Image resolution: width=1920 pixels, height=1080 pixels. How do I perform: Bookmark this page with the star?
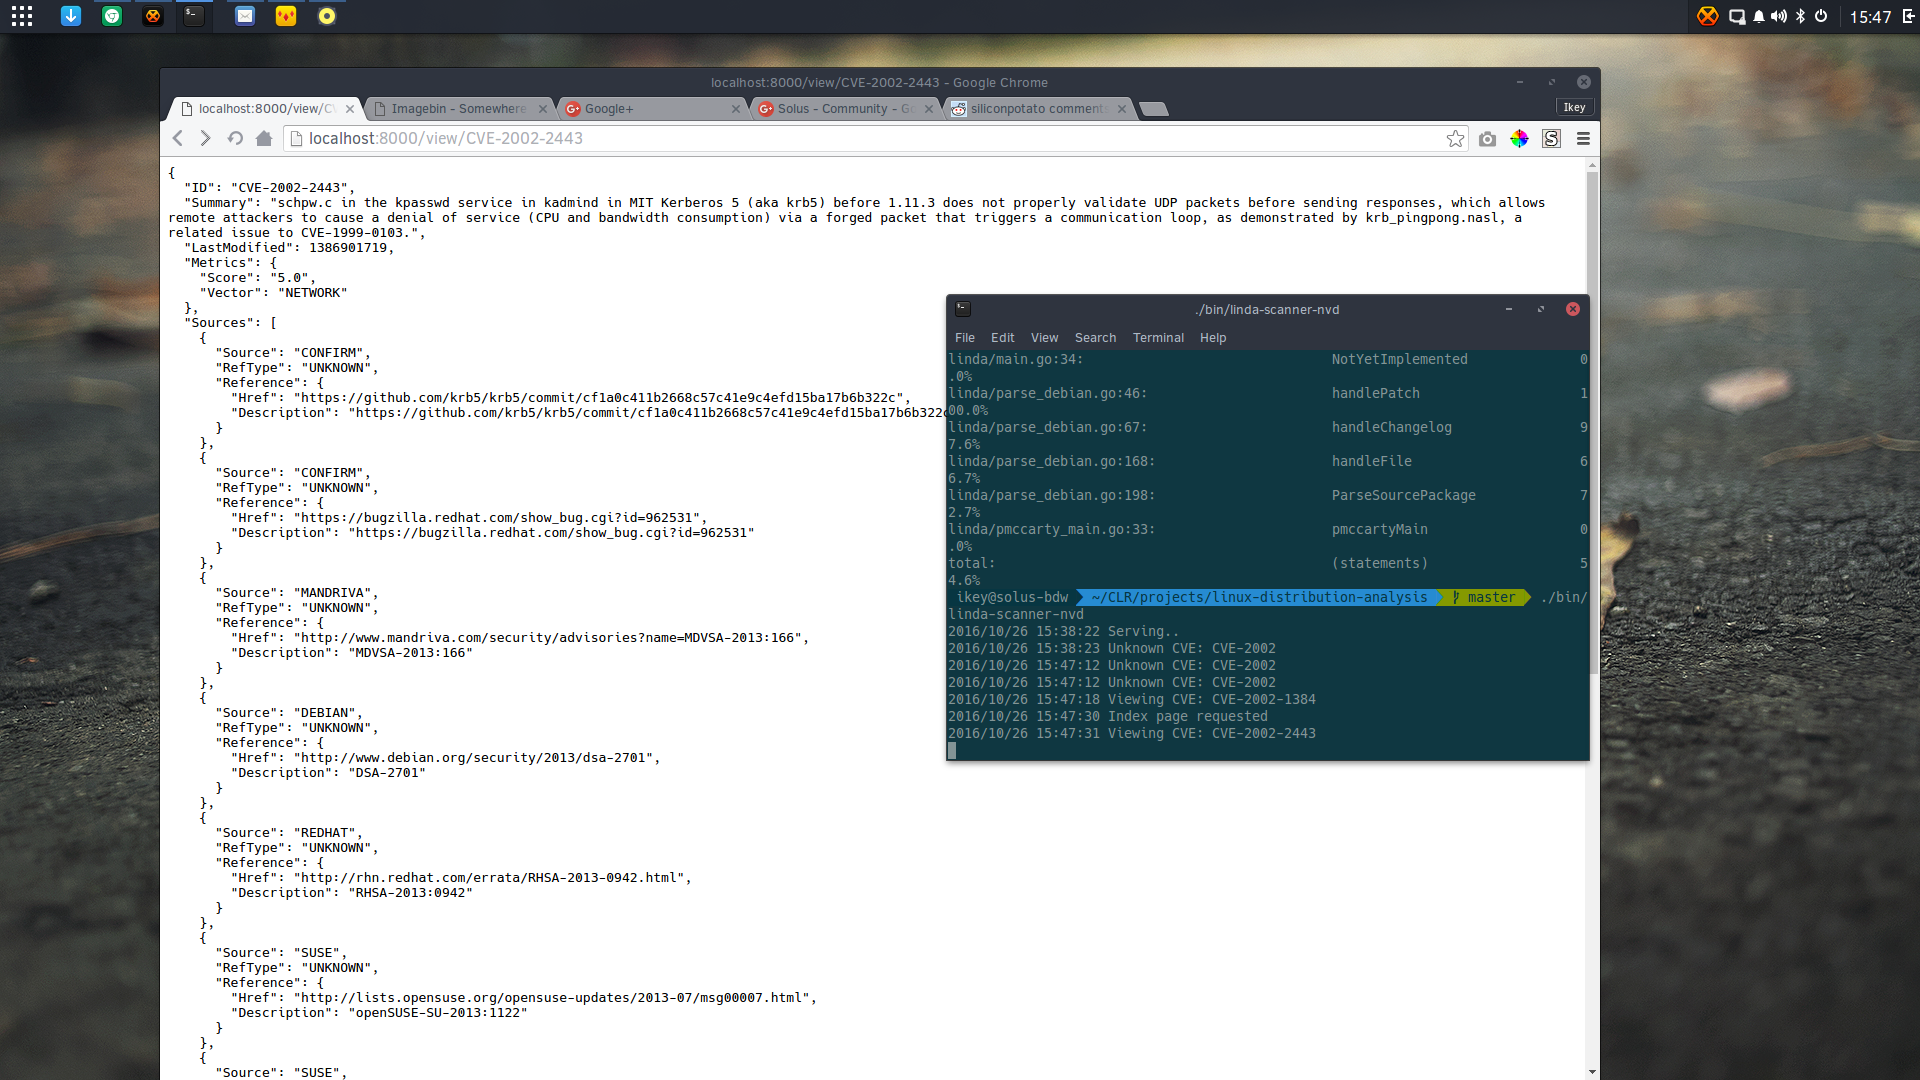(x=1455, y=139)
